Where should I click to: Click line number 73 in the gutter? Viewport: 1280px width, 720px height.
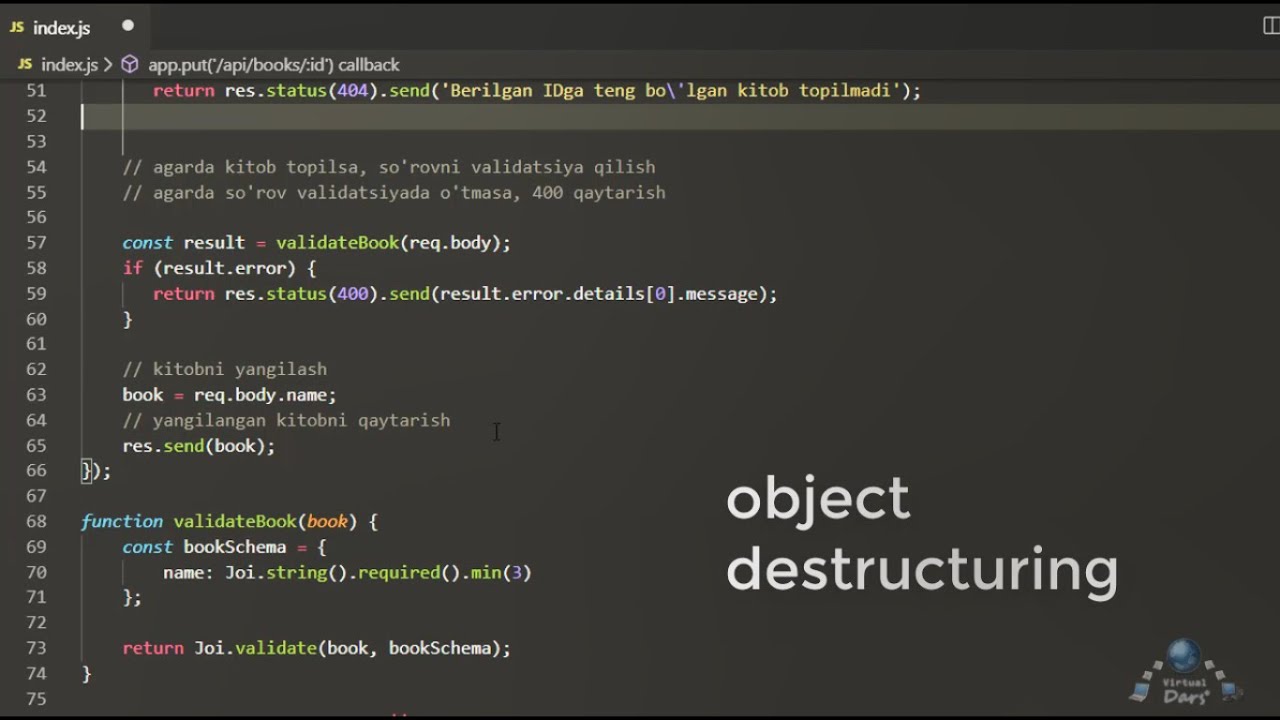tap(36, 649)
